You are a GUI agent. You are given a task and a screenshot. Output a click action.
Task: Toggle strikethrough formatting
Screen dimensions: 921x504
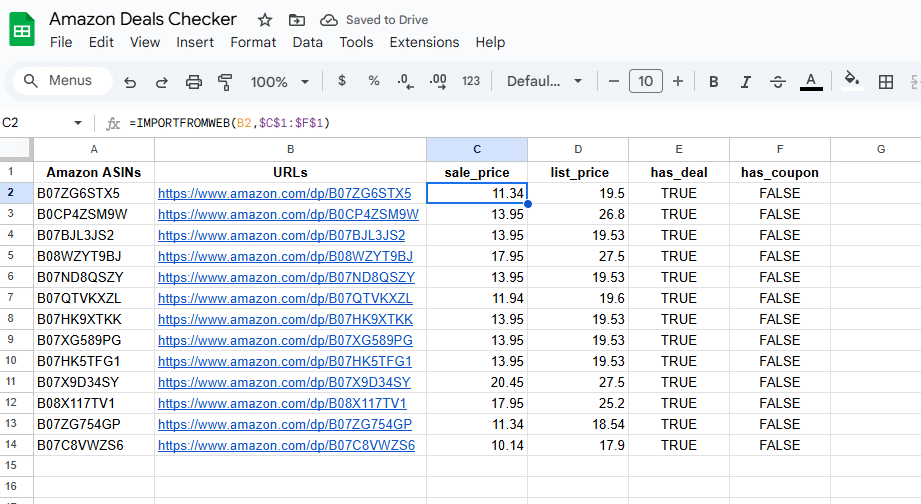coord(778,82)
